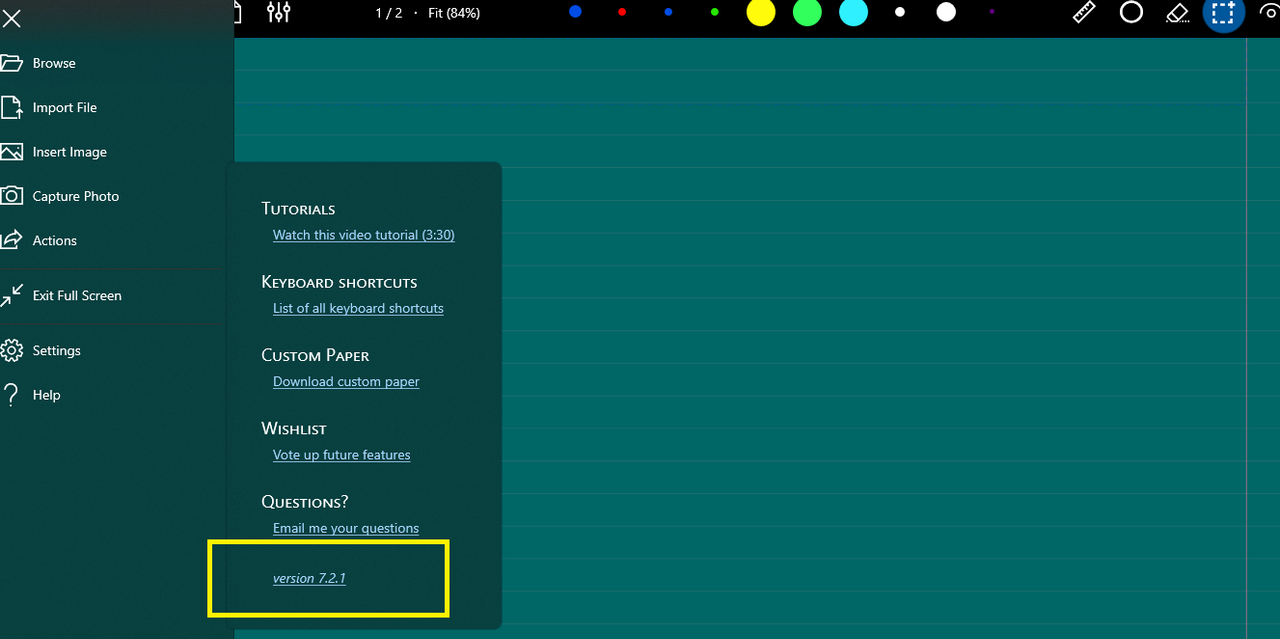
Task: Click the Email me your questions link
Action: point(346,528)
